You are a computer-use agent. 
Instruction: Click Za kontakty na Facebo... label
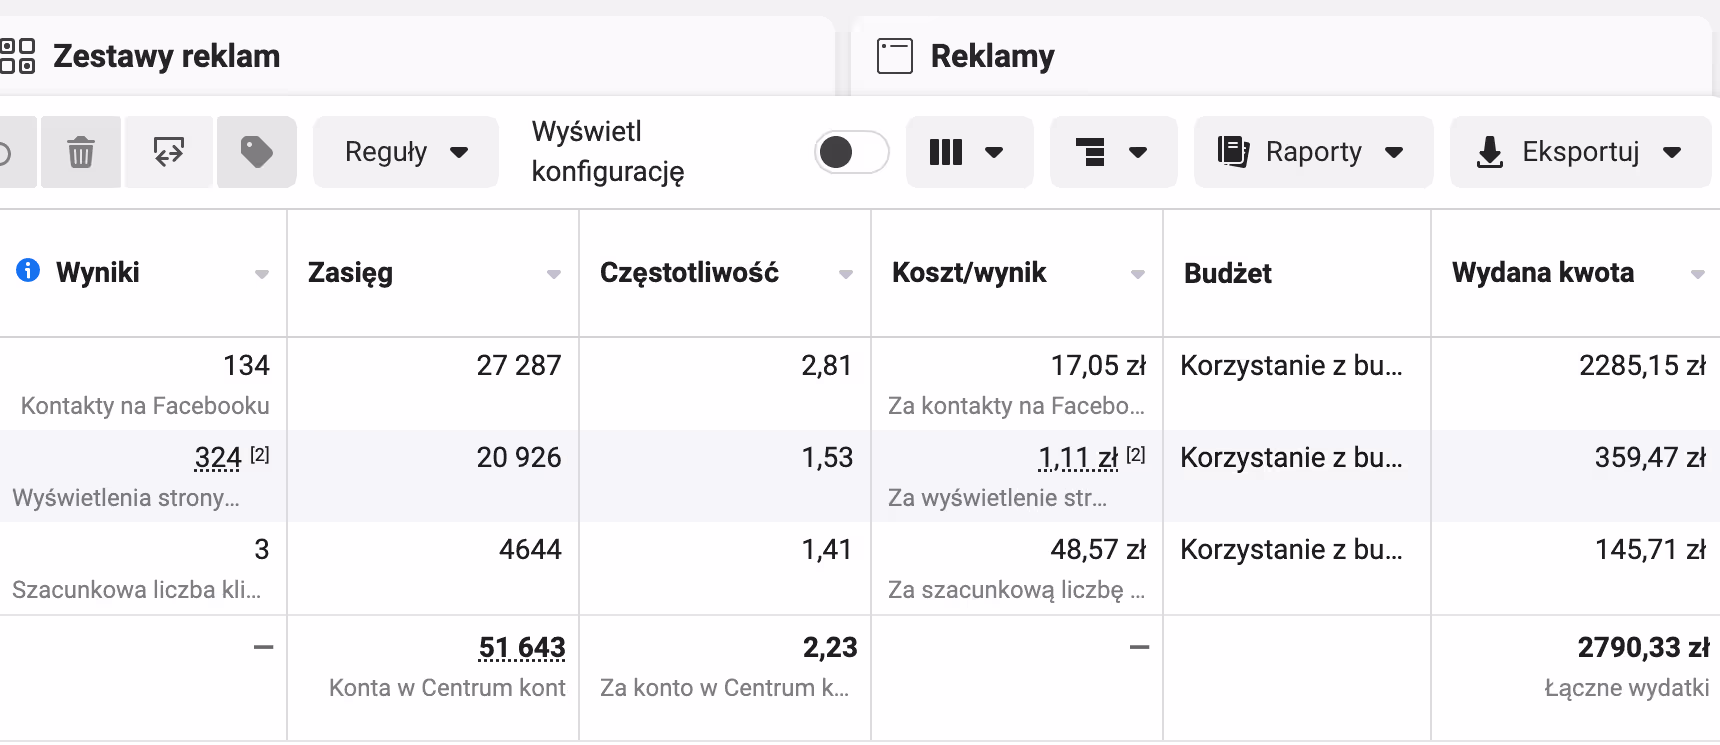(1016, 406)
